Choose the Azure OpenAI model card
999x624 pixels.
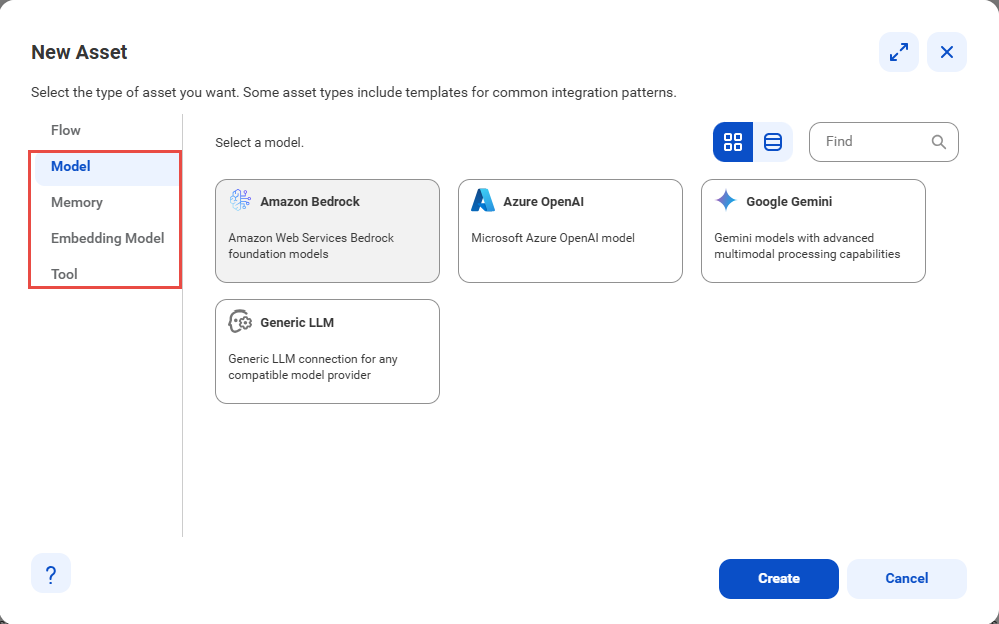coord(570,231)
